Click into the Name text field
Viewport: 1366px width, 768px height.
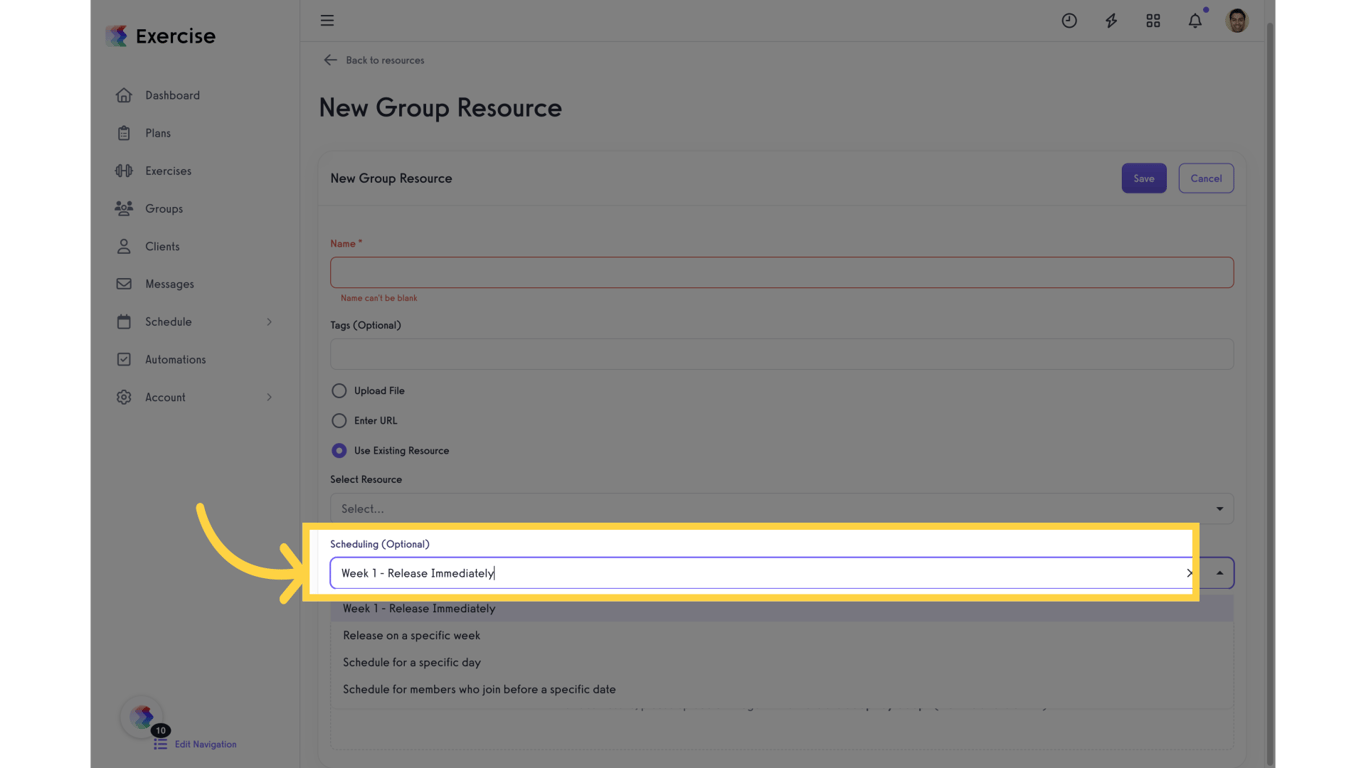tap(781, 273)
